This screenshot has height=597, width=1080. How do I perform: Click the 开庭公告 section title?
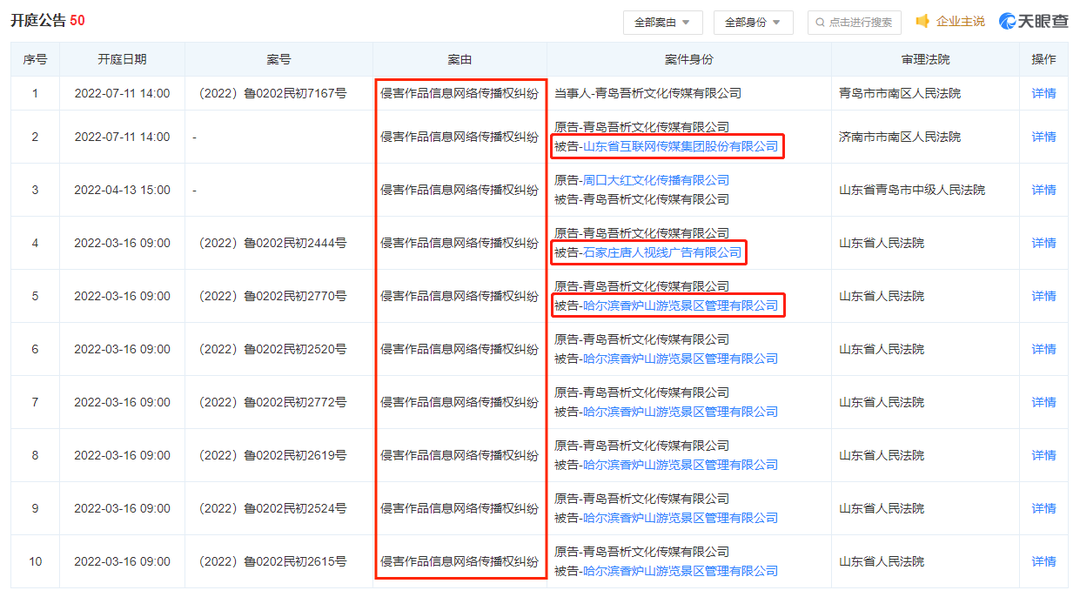39,21
